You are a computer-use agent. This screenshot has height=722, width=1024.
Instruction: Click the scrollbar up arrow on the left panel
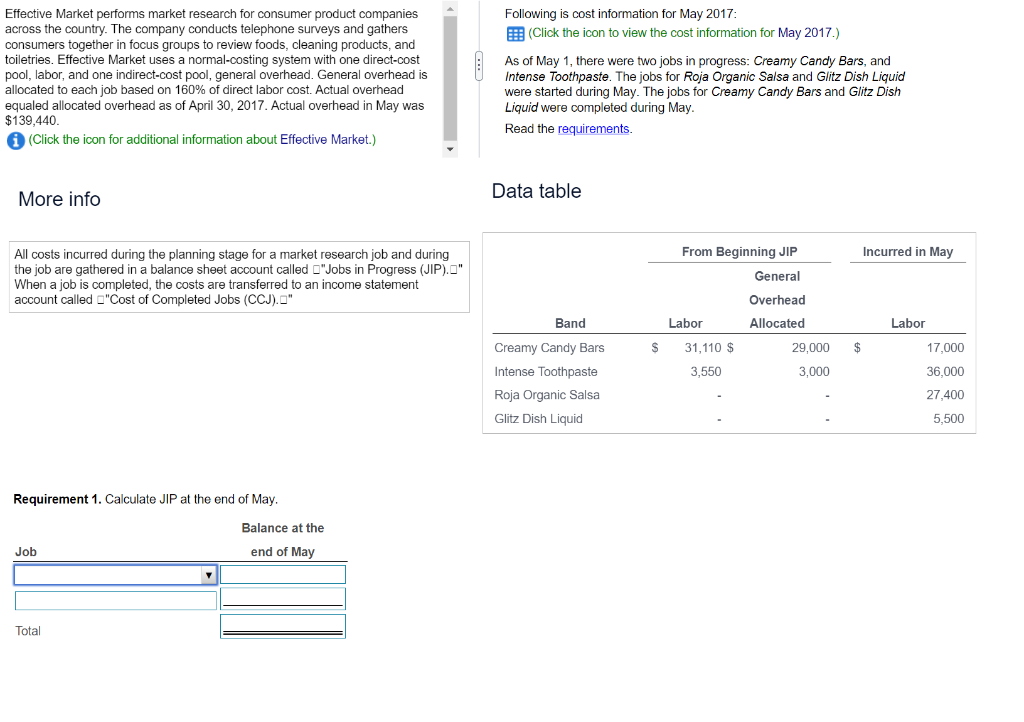(448, 10)
